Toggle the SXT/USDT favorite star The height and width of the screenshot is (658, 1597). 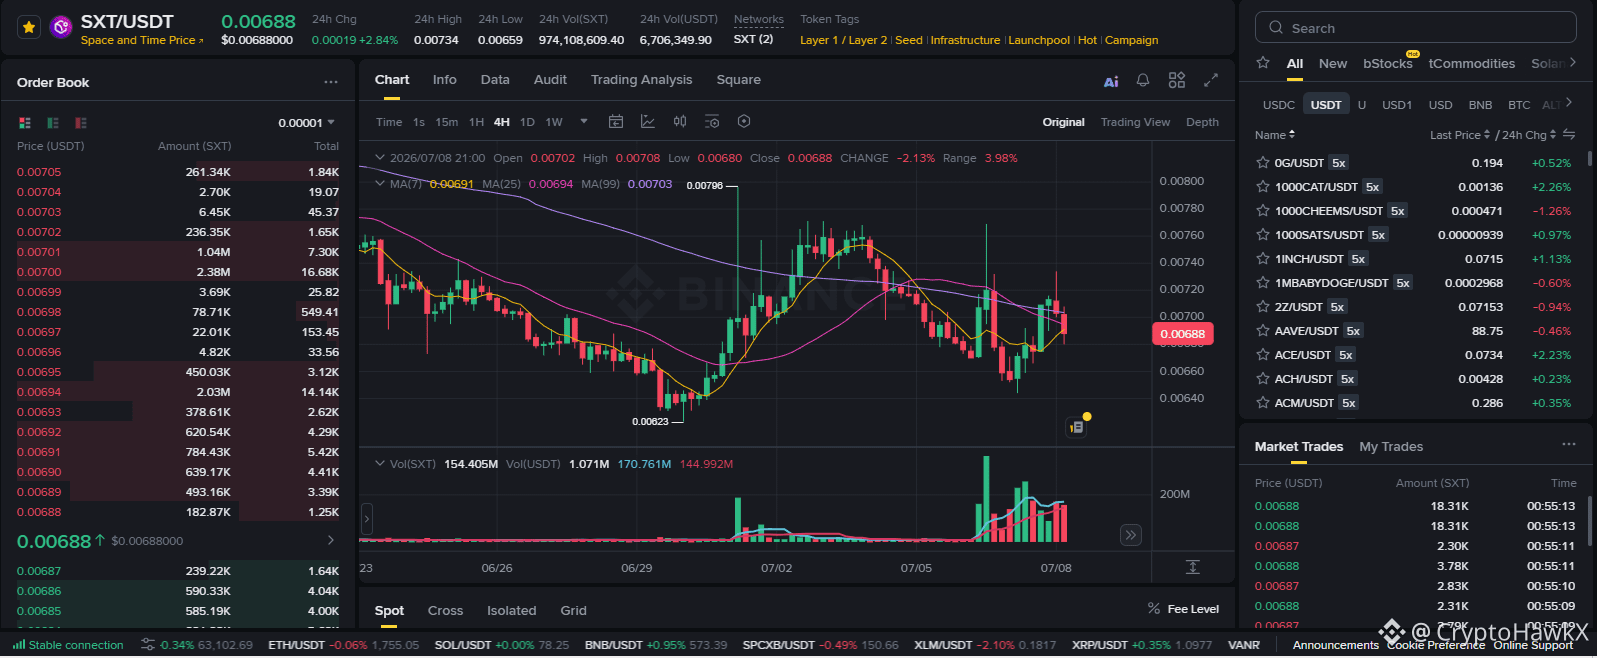[x=29, y=27]
